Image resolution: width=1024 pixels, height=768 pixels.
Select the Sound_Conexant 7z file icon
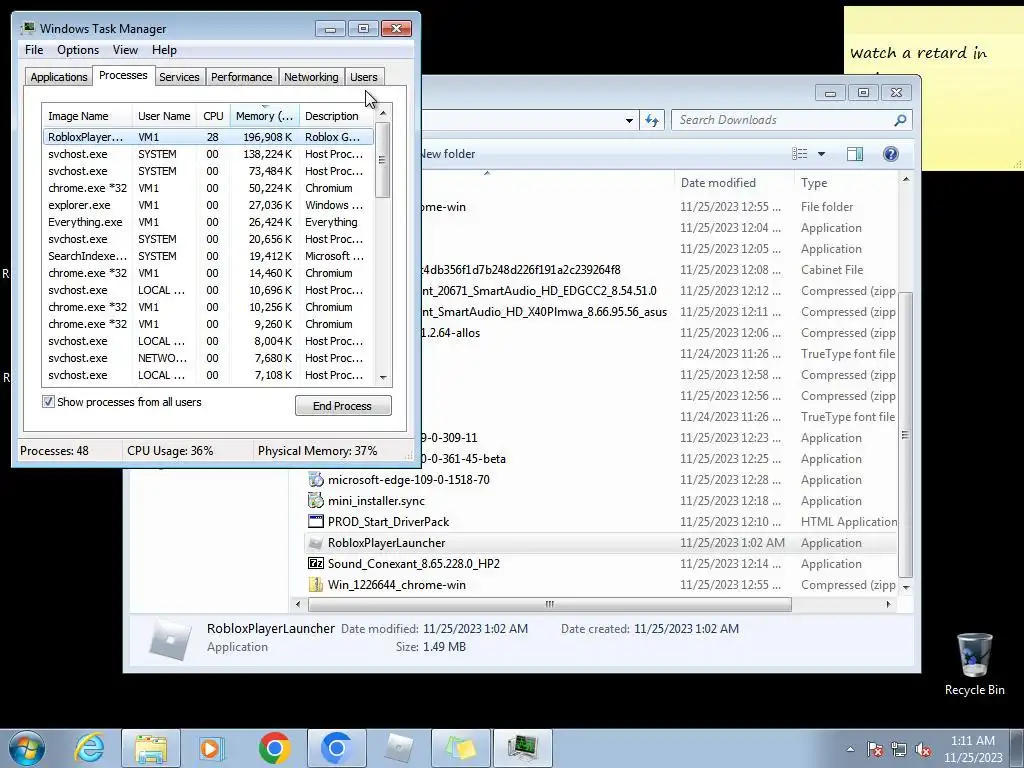(x=315, y=564)
